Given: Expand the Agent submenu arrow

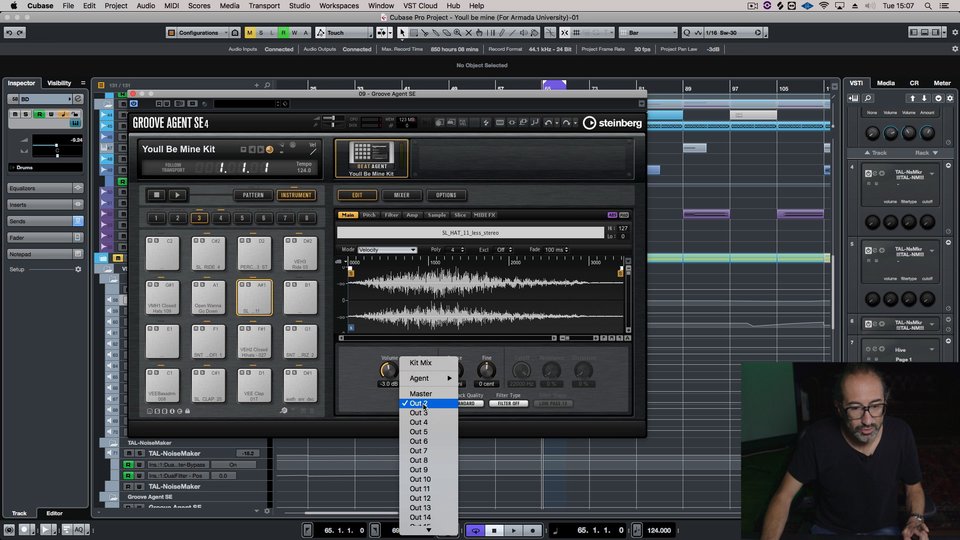Looking at the screenshot, I should [x=449, y=378].
